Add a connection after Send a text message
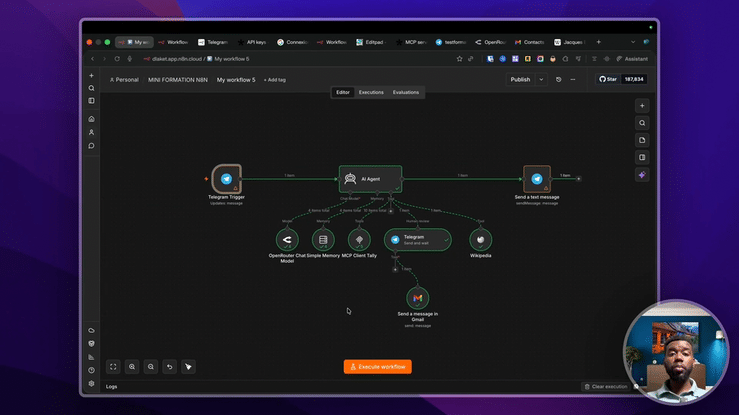Screen dimensions: 739x415 [x=579, y=179]
